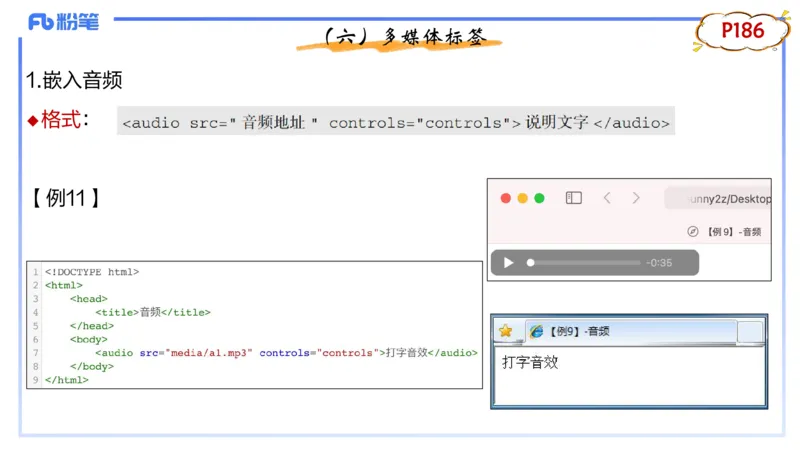Click the slide title 多媒体标签
The height and width of the screenshot is (450, 800).
coord(405,37)
